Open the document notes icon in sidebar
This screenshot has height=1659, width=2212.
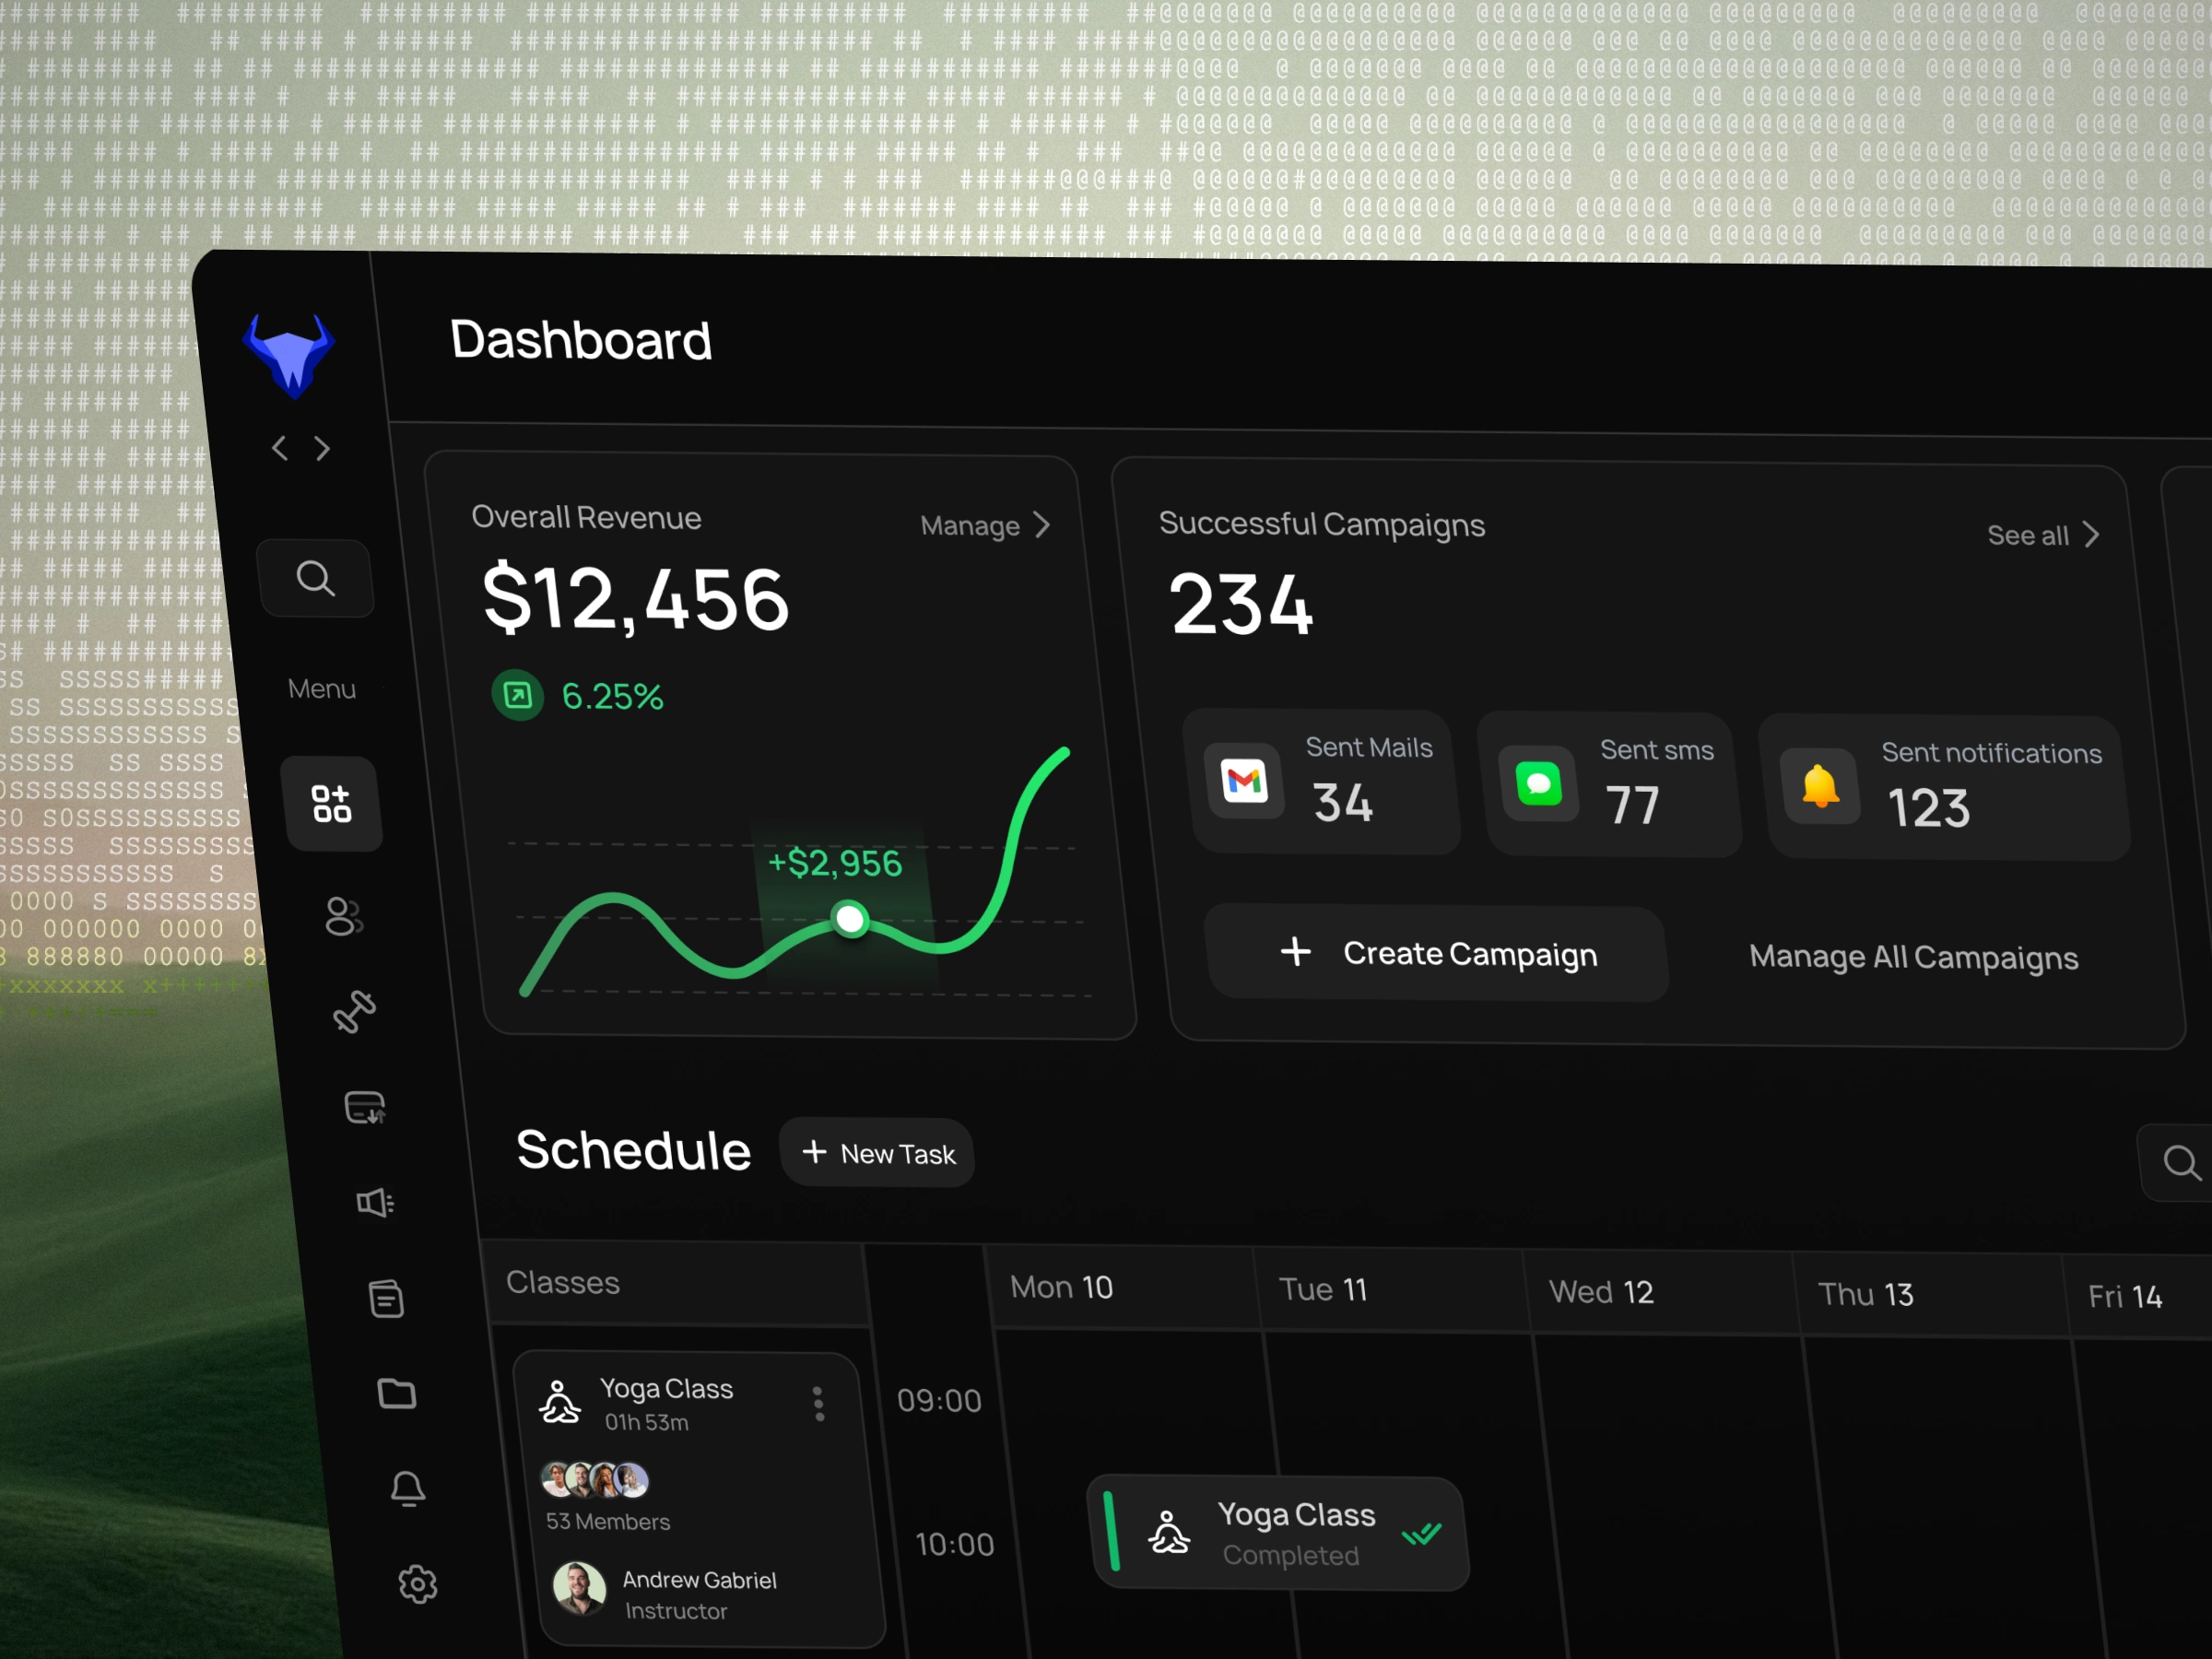(x=386, y=1298)
